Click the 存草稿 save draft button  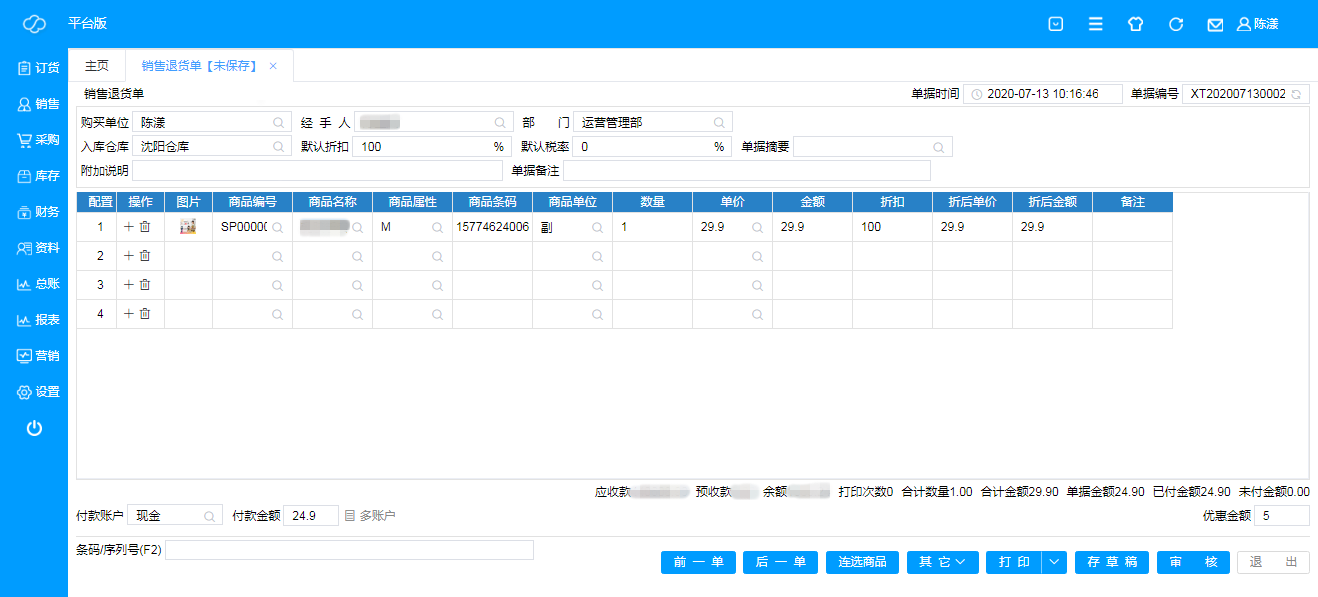click(1112, 562)
